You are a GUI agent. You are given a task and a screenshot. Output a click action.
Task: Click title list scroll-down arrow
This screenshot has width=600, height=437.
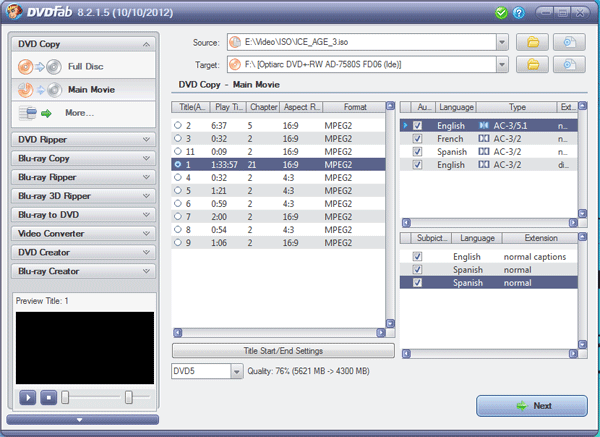click(390, 323)
